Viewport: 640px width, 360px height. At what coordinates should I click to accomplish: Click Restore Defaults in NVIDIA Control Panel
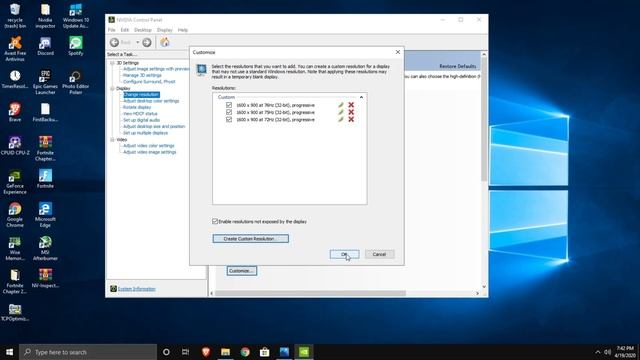click(458, 66)
